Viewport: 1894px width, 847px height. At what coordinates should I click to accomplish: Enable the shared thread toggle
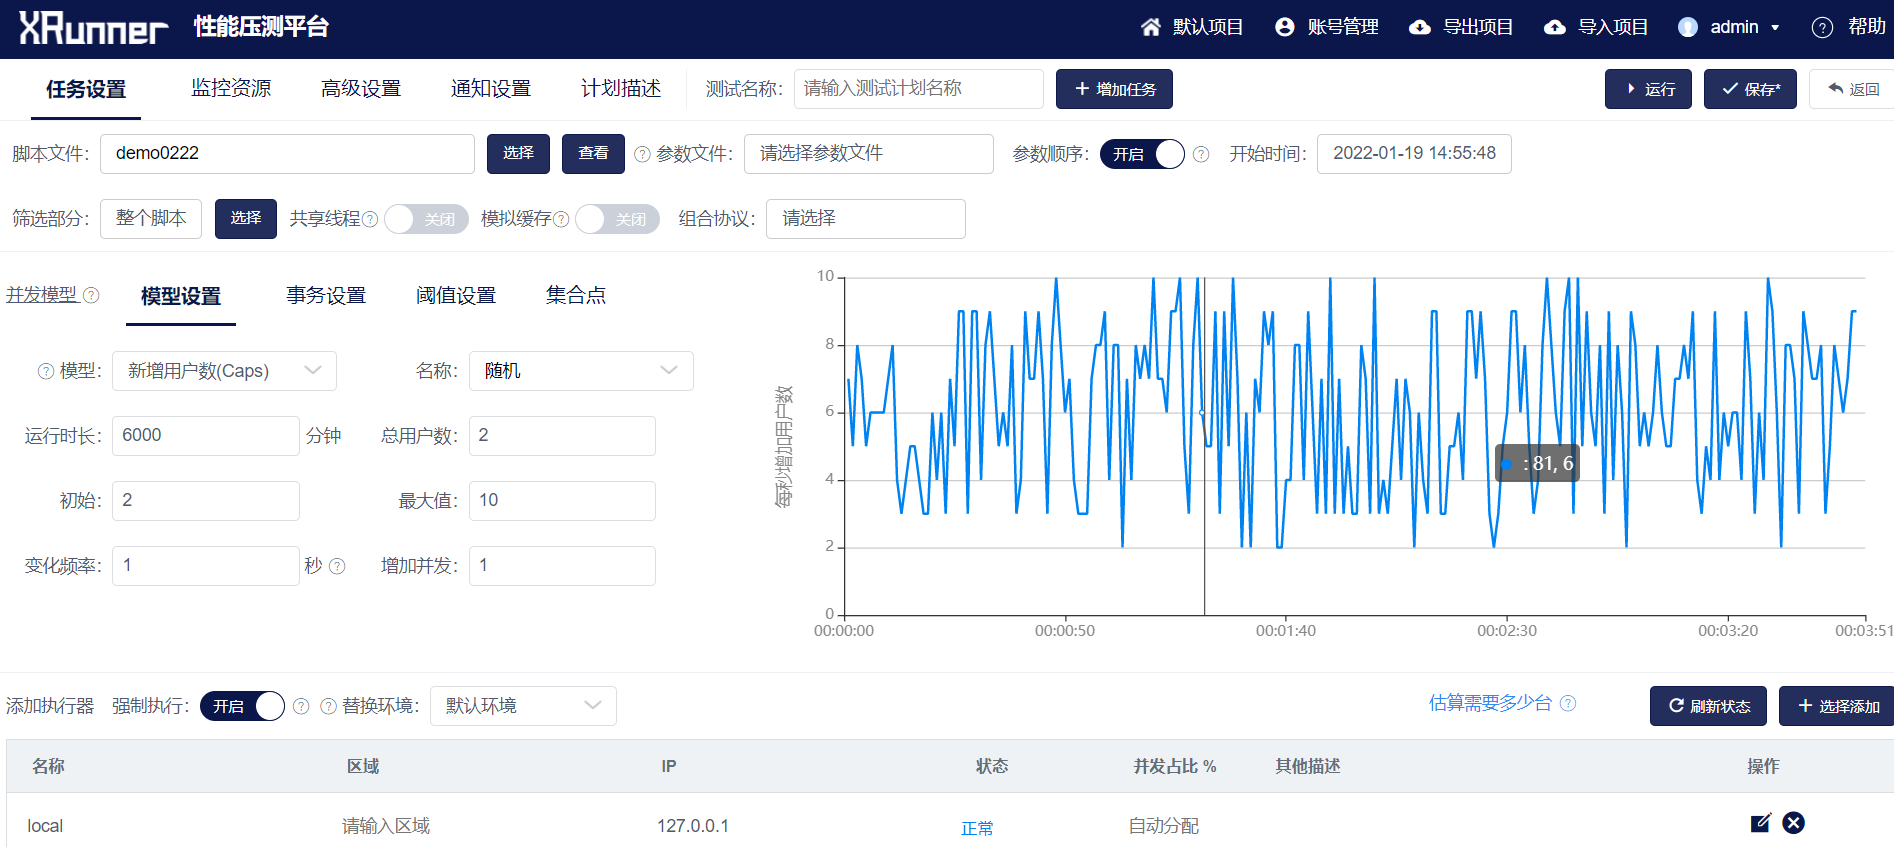click(x=426, y=219)
